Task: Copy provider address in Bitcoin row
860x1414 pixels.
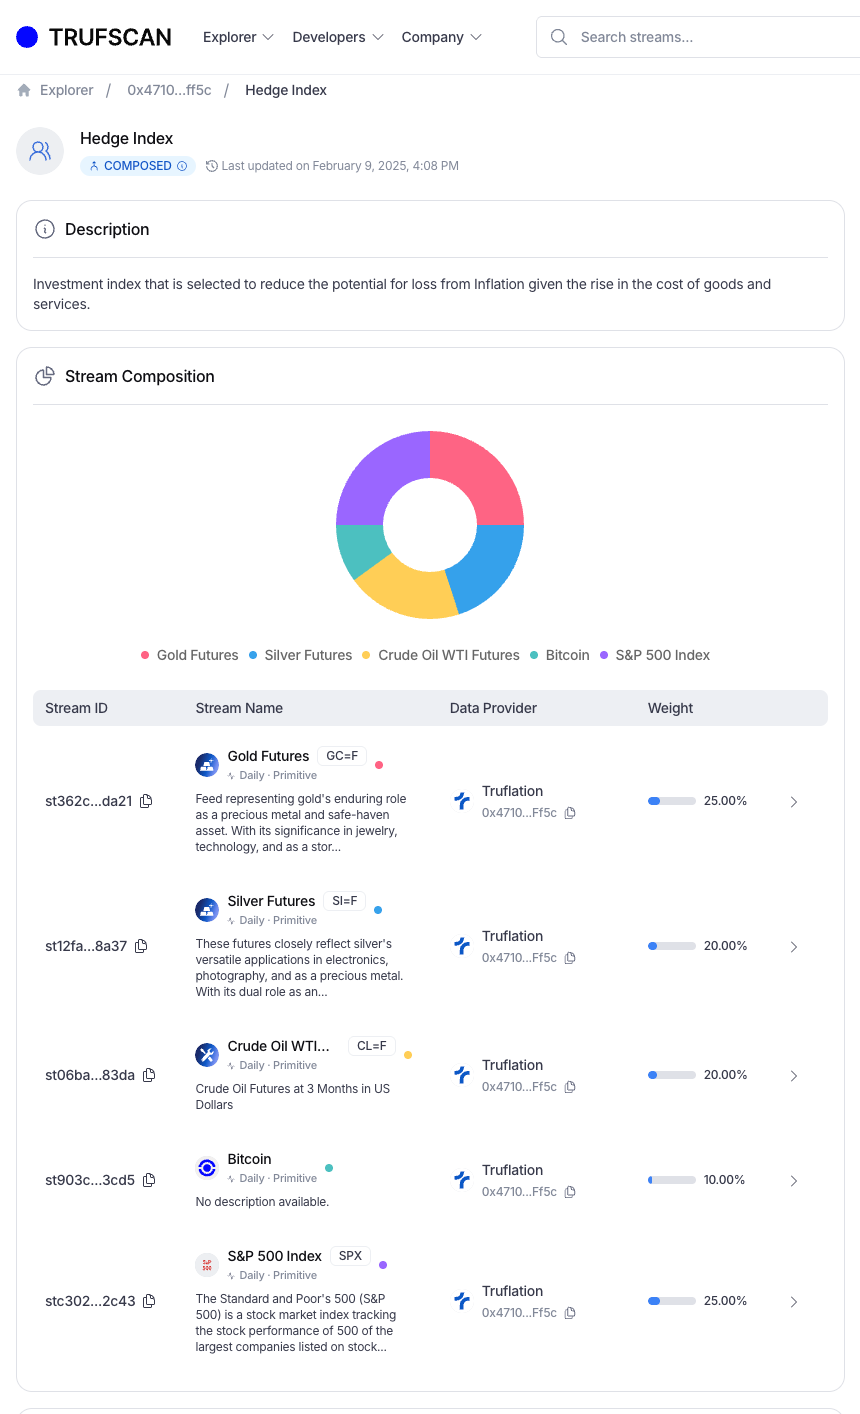Action: pyautogui.click(x=570, y=1192)
